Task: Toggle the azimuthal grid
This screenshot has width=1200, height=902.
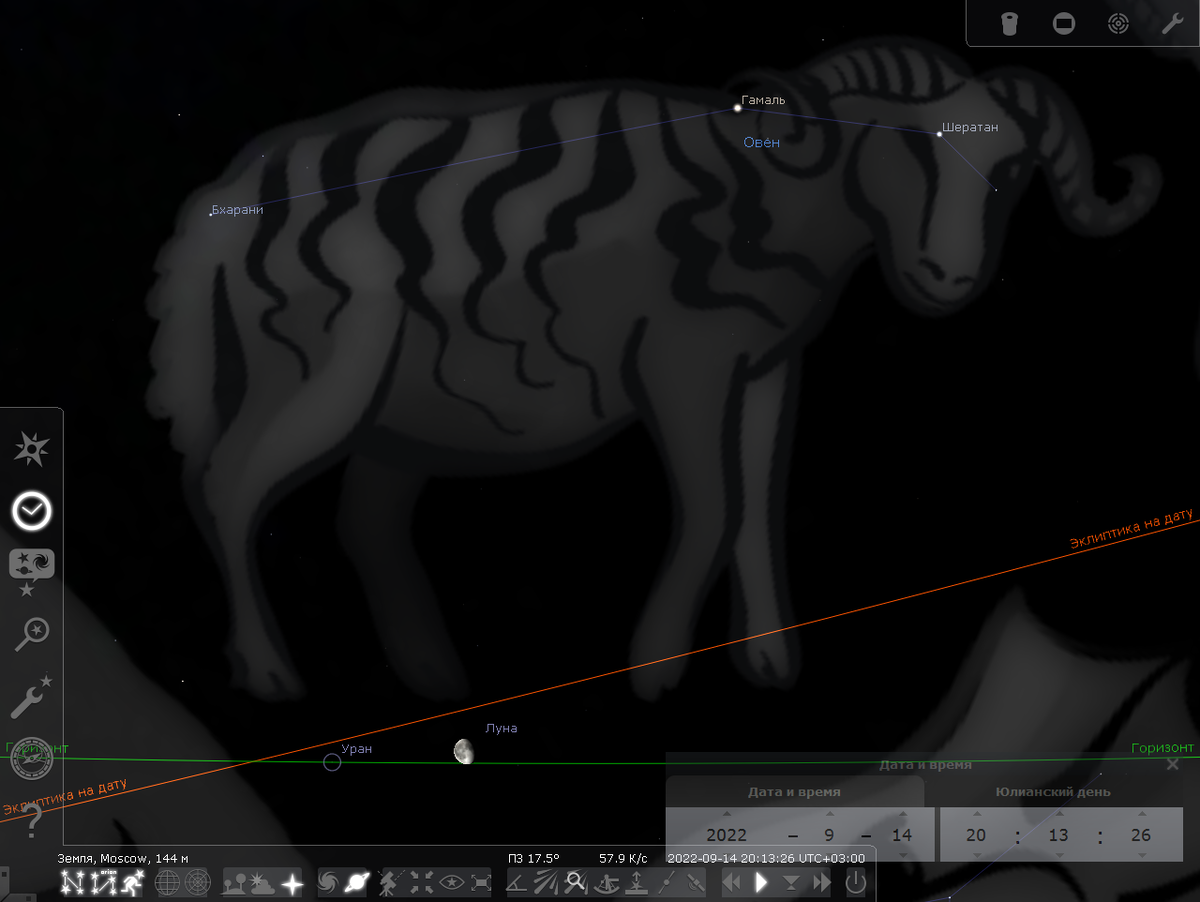Action: click(197, 882)
